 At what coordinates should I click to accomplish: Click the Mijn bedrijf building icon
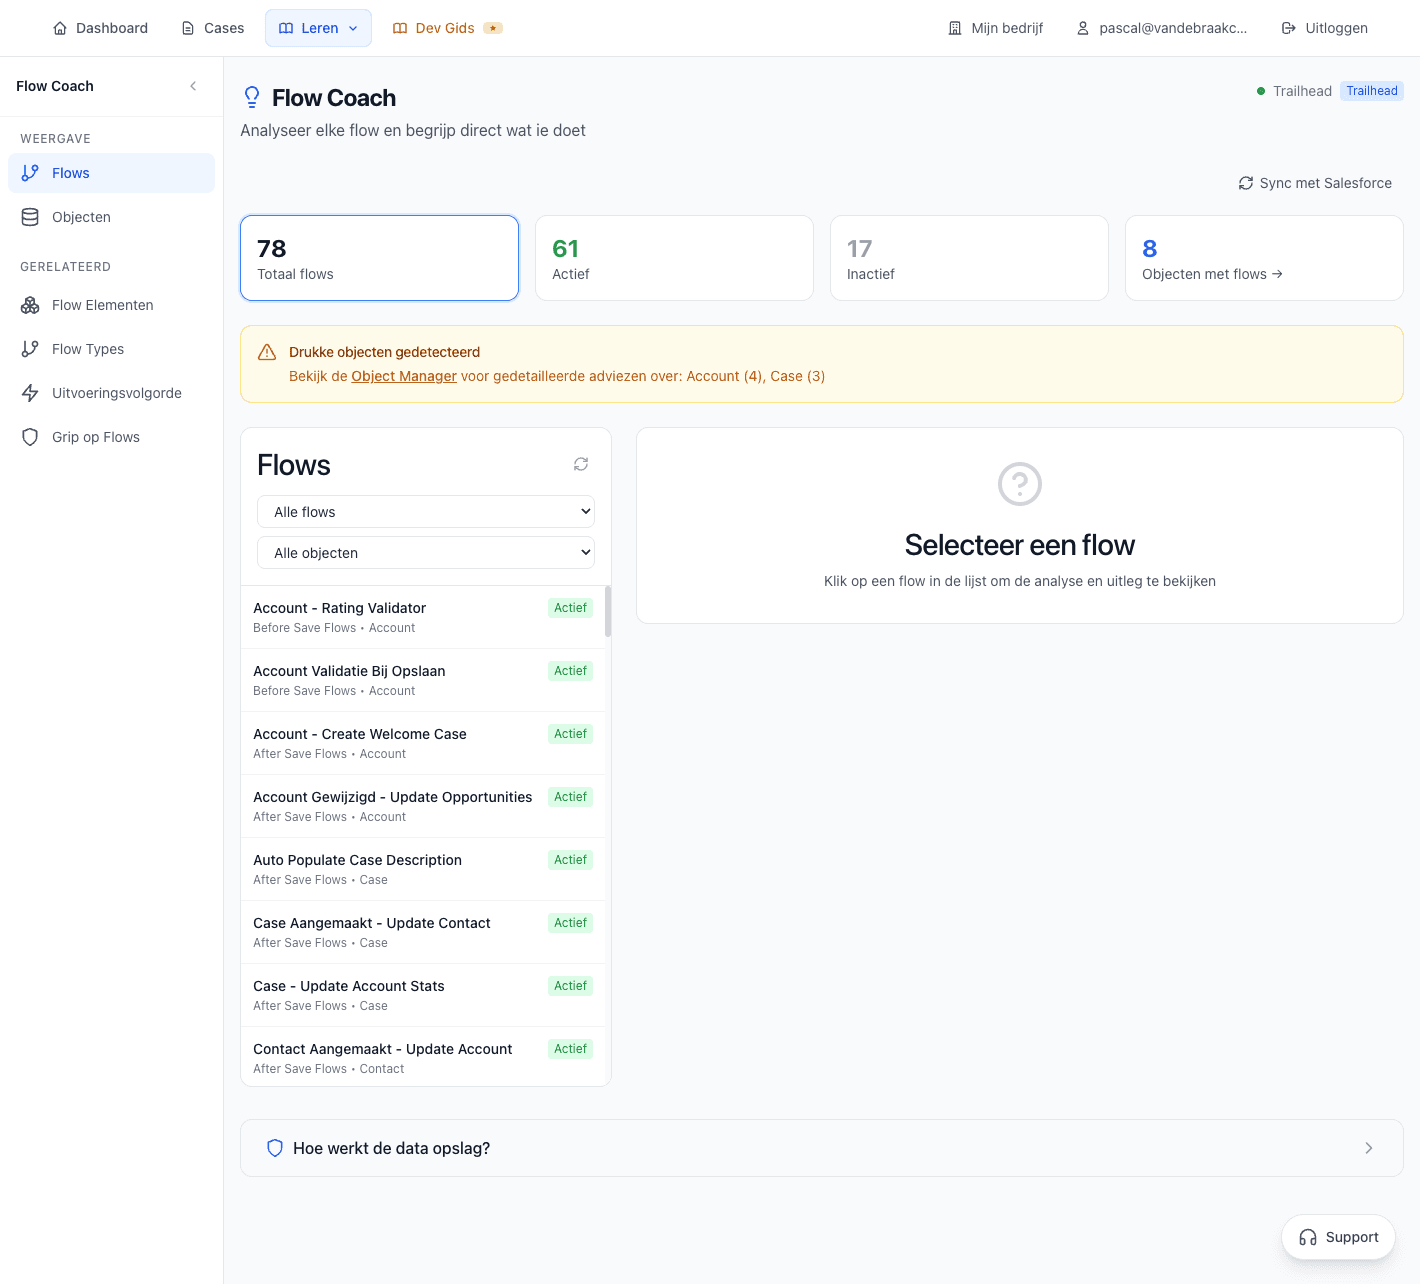pyautogui.click(x=955, y=28)
